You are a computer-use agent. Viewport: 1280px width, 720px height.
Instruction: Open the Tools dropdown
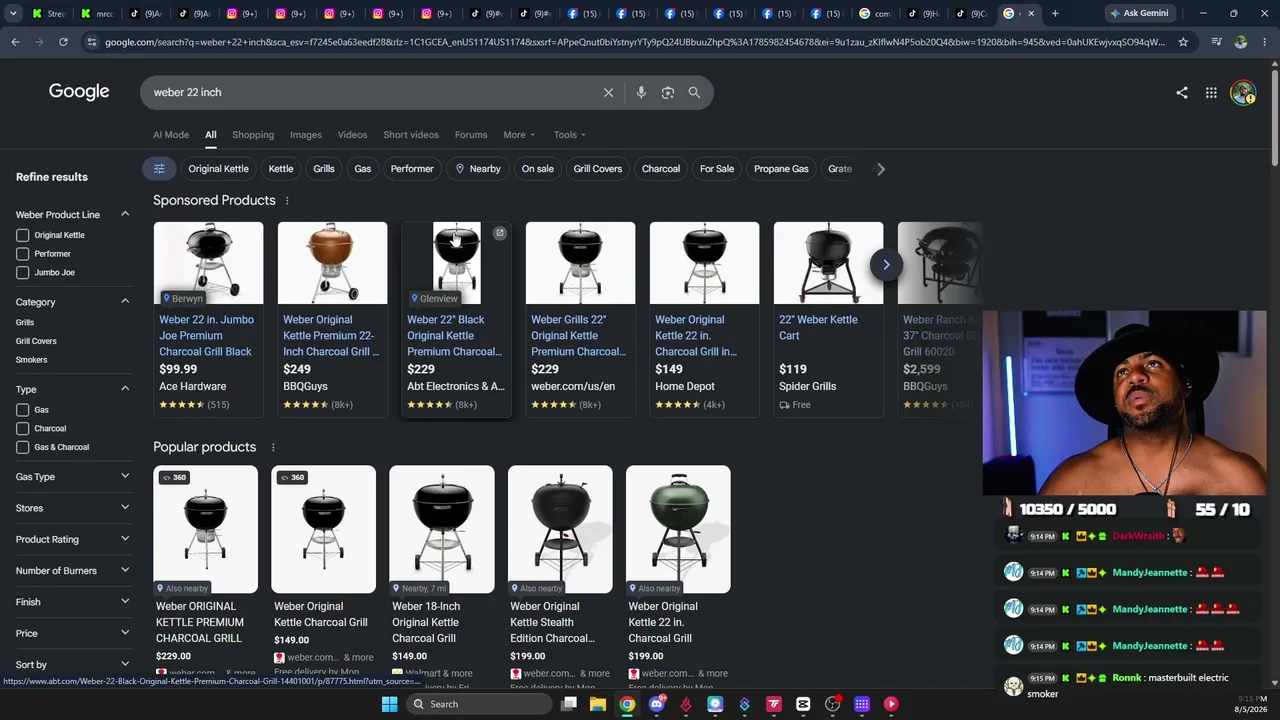click(x=570, y=135)
